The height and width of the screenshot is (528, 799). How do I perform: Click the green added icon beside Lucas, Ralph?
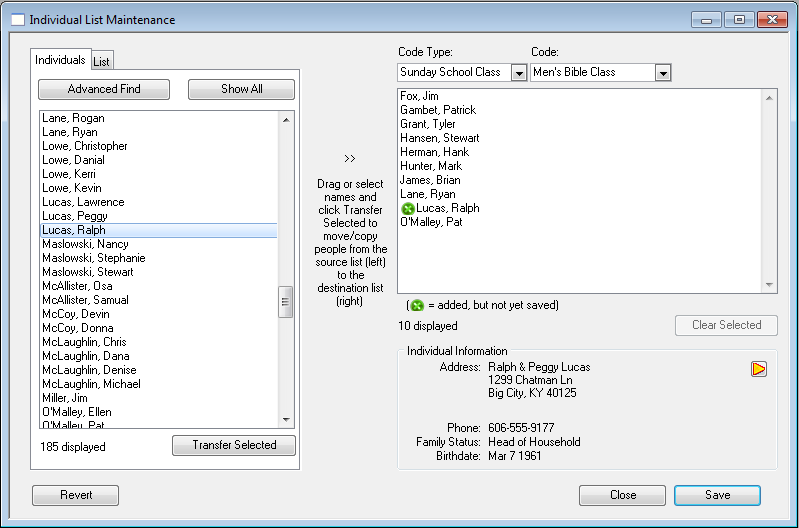[407, 208]
